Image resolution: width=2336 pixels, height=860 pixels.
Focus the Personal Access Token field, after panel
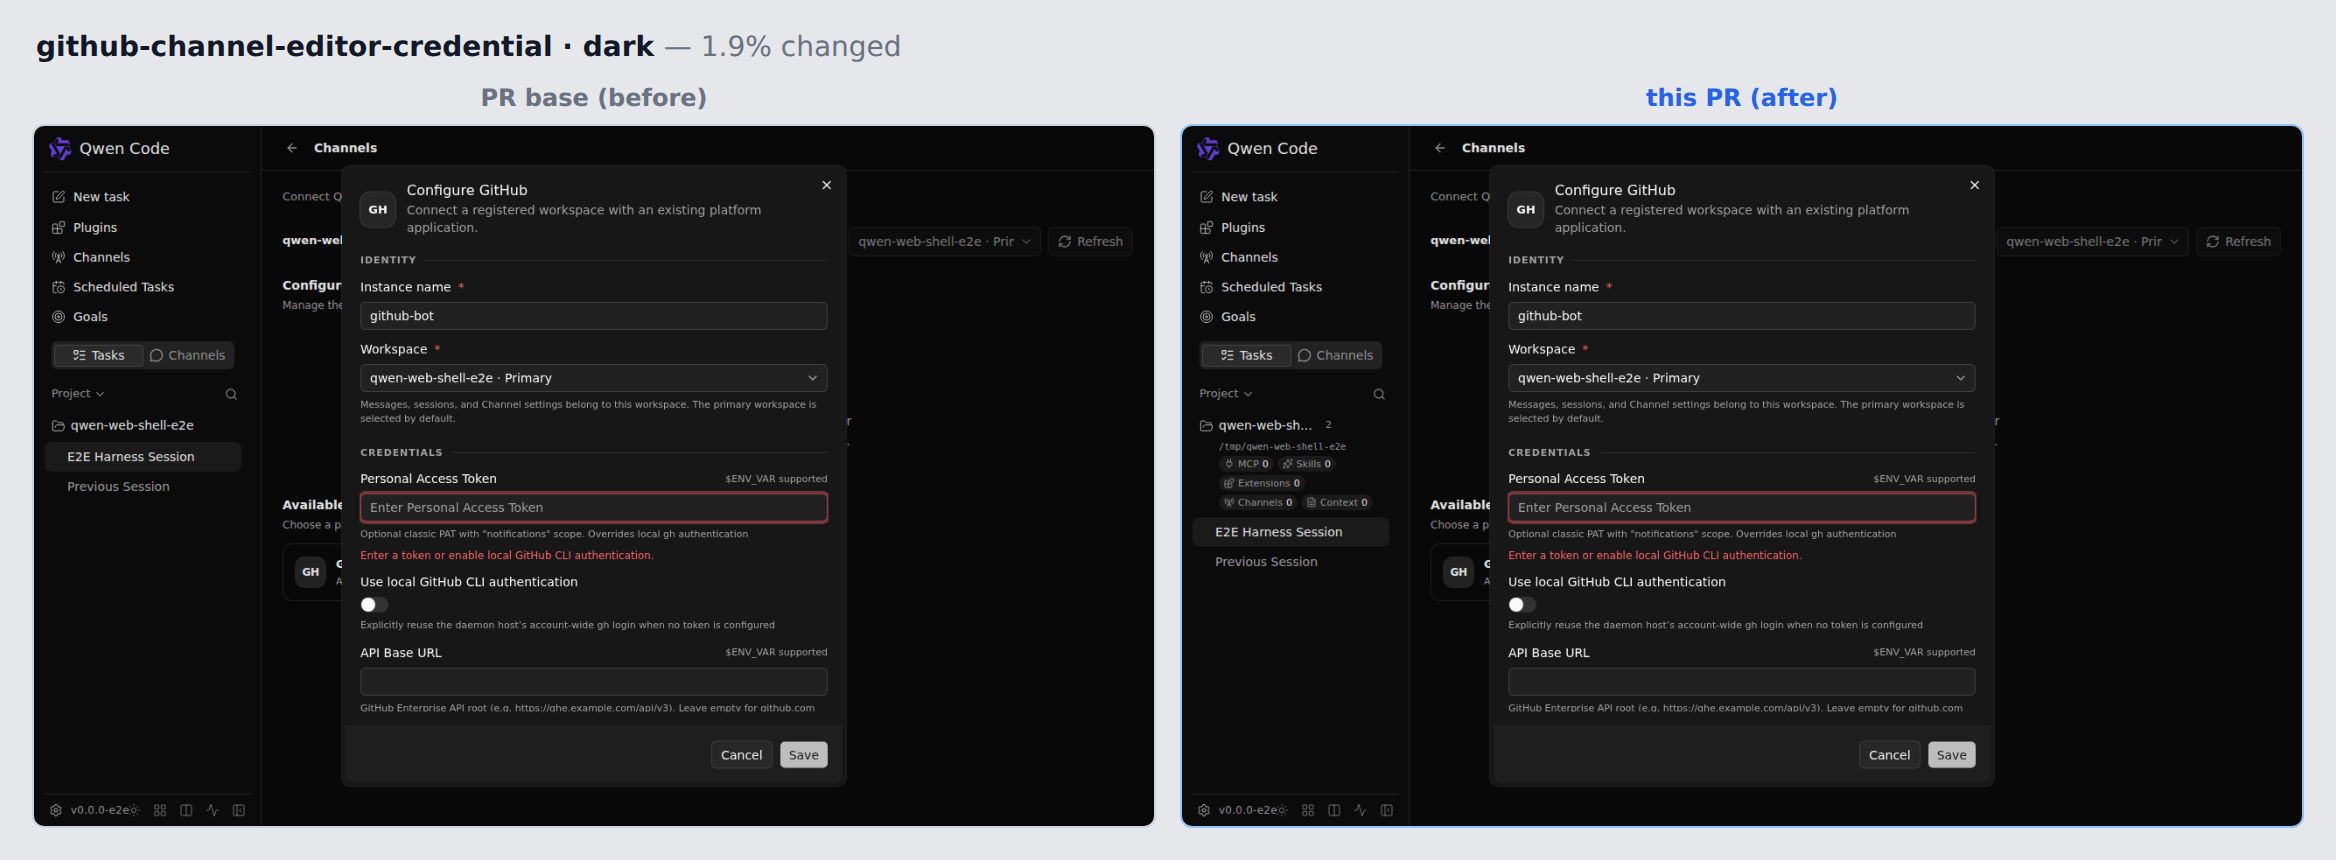[x=1742, y=508]
